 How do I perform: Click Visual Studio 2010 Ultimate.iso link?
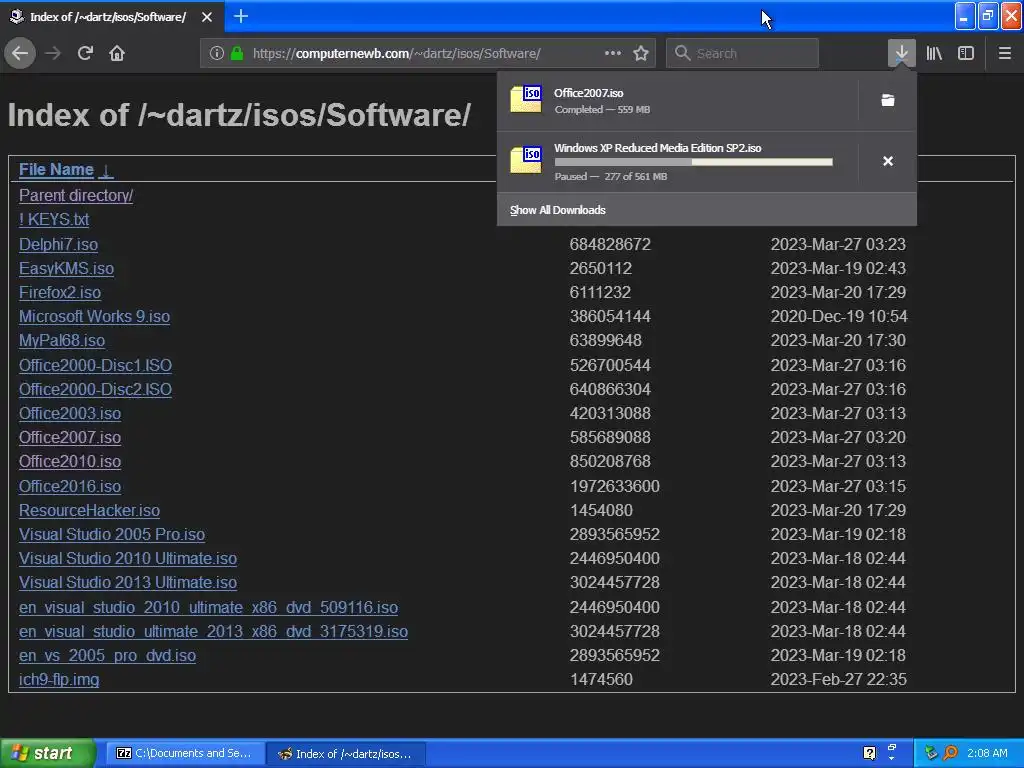coord(127,558)
